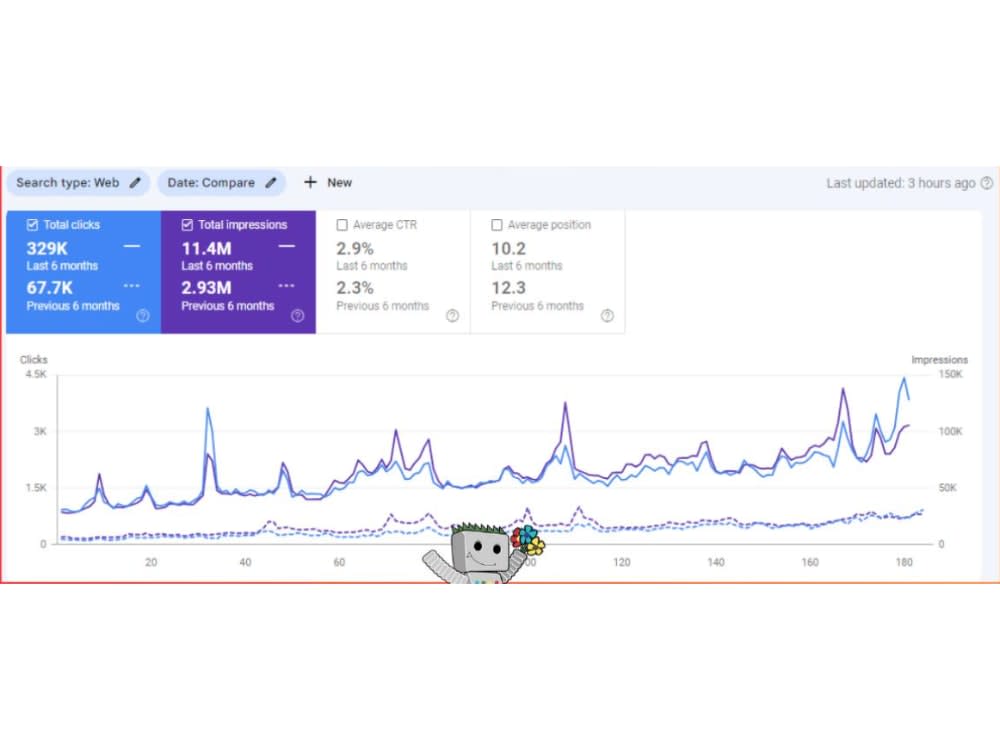Click the 1.5K clicks axis tick

36,487
